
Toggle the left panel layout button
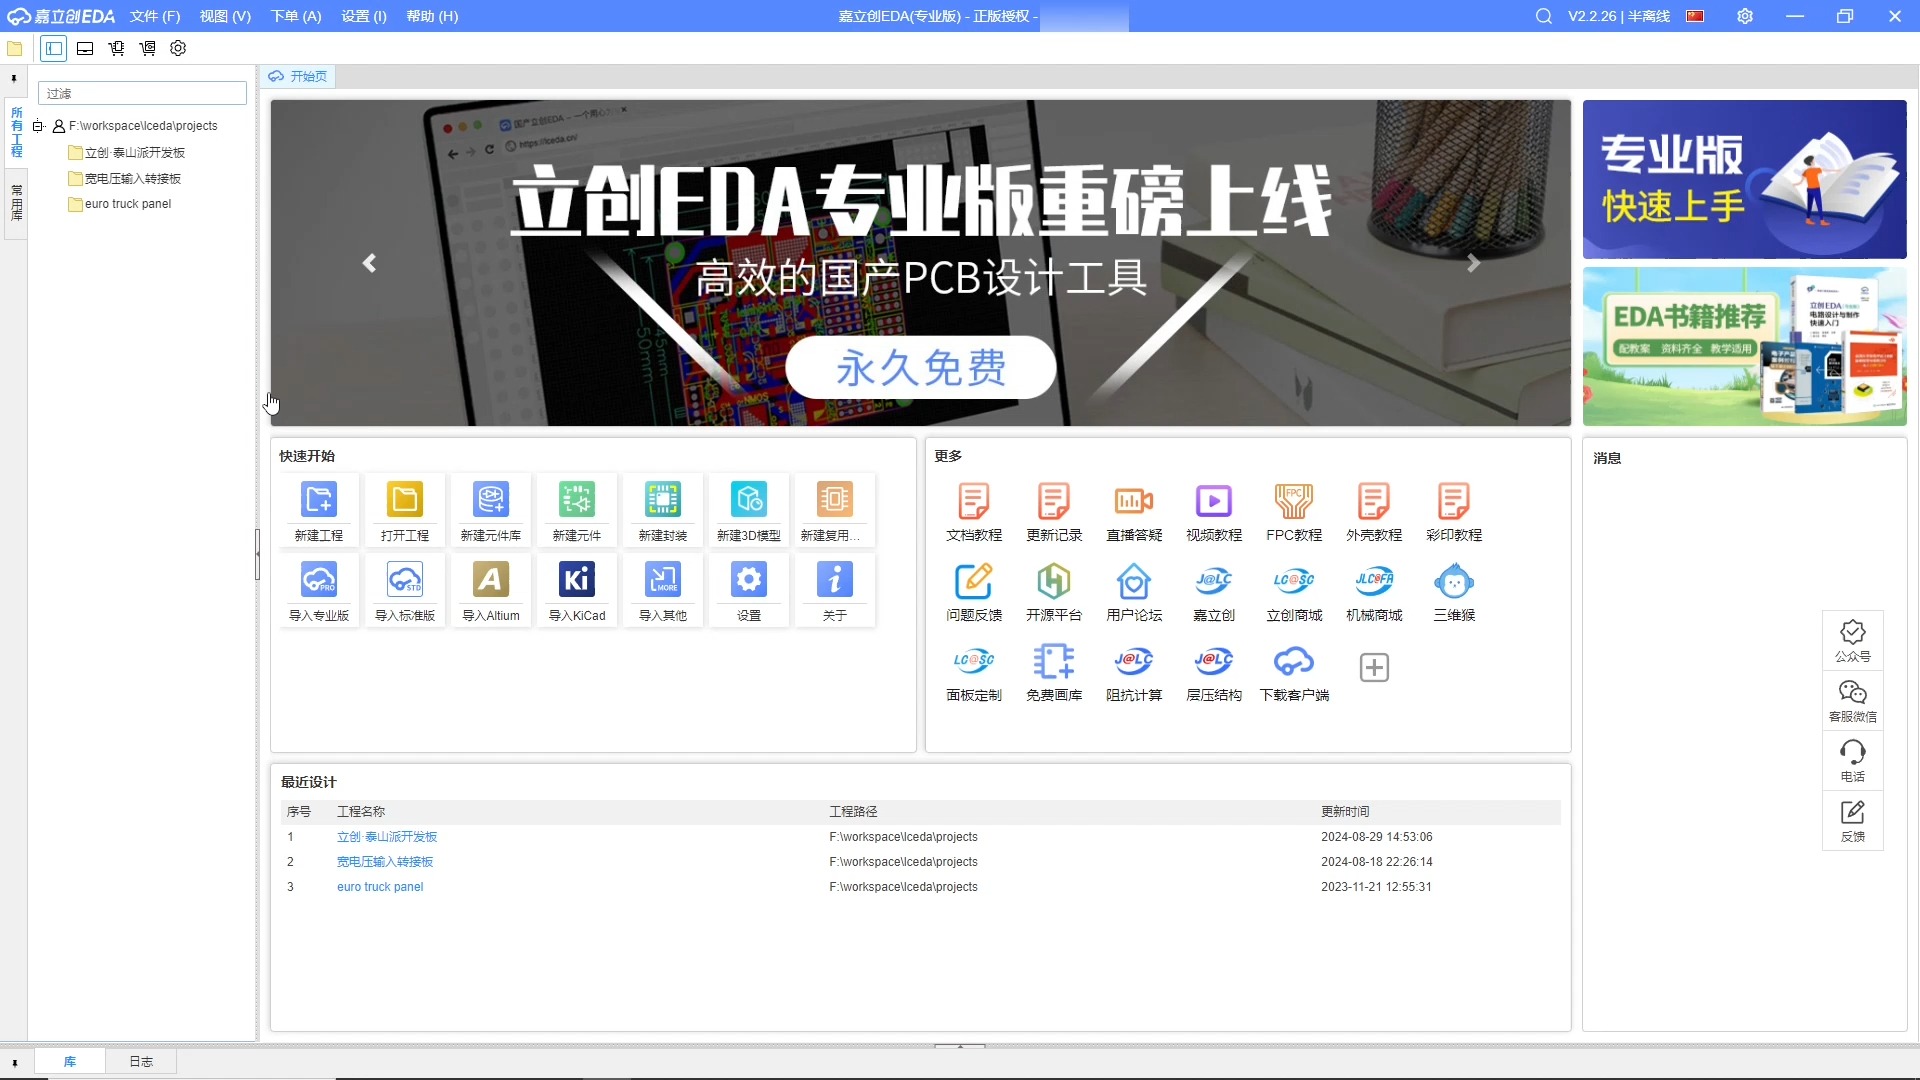pyautogui.click(x=54, y=48)
